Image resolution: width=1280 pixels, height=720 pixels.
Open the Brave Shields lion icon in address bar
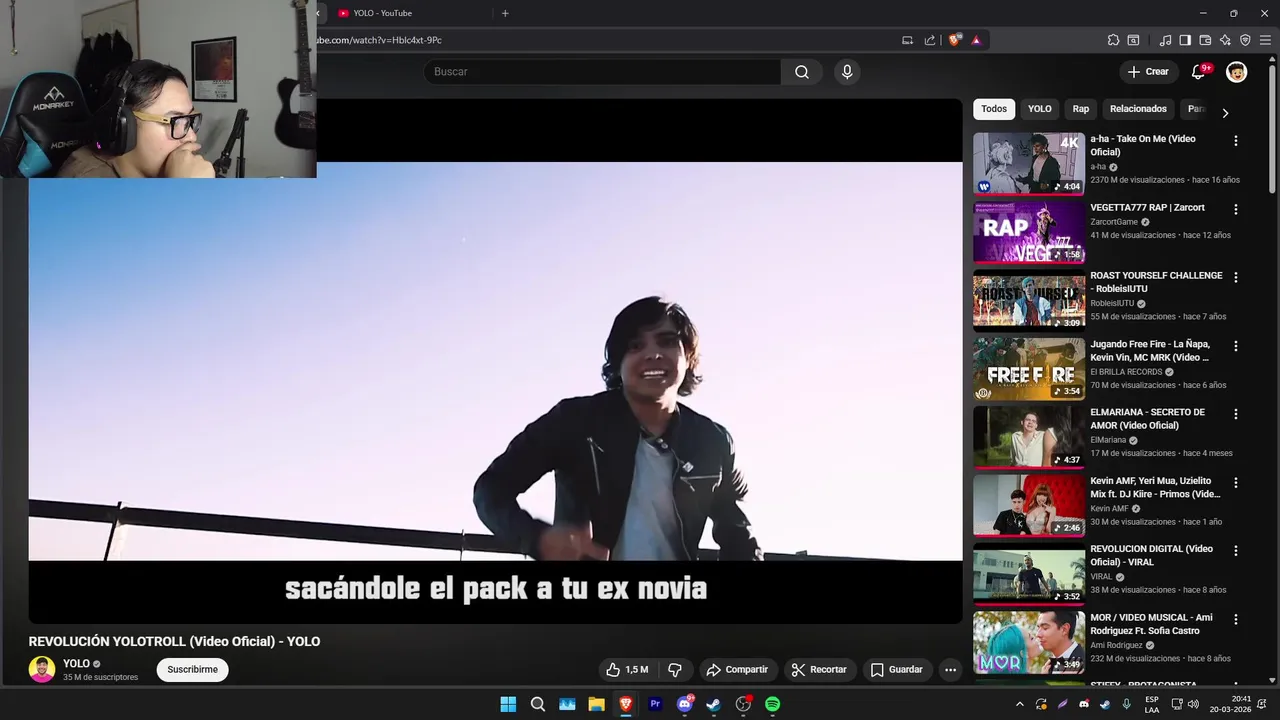tap(955, 40)
